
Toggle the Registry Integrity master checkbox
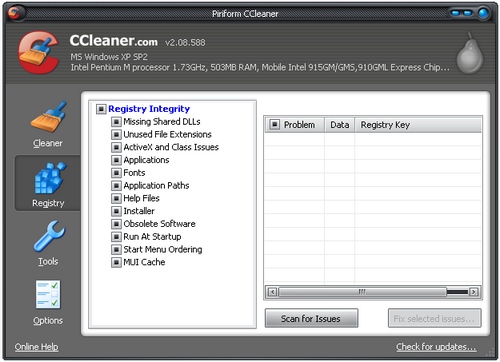101,109
